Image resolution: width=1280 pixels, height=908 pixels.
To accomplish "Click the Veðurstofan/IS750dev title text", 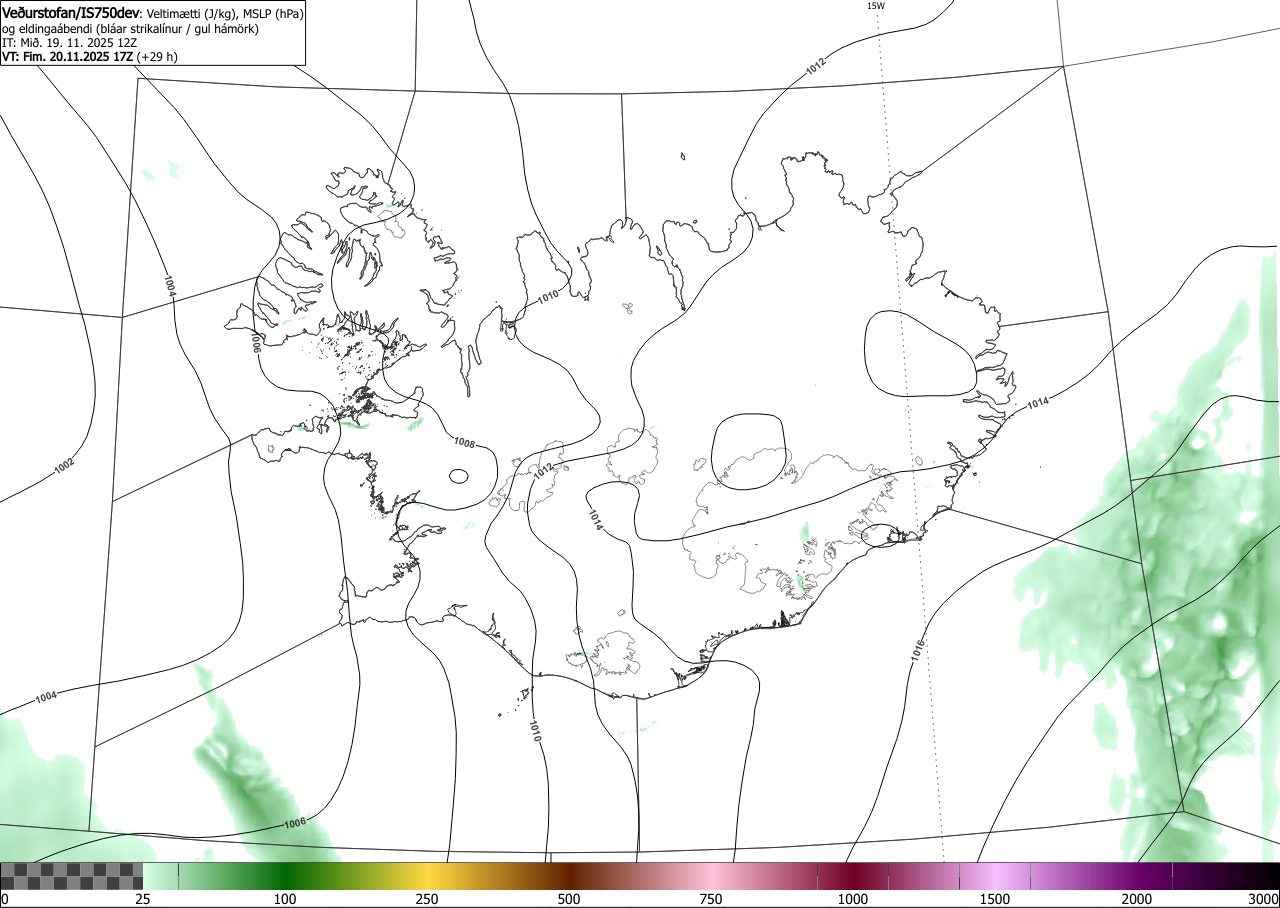I will [71, 13].
